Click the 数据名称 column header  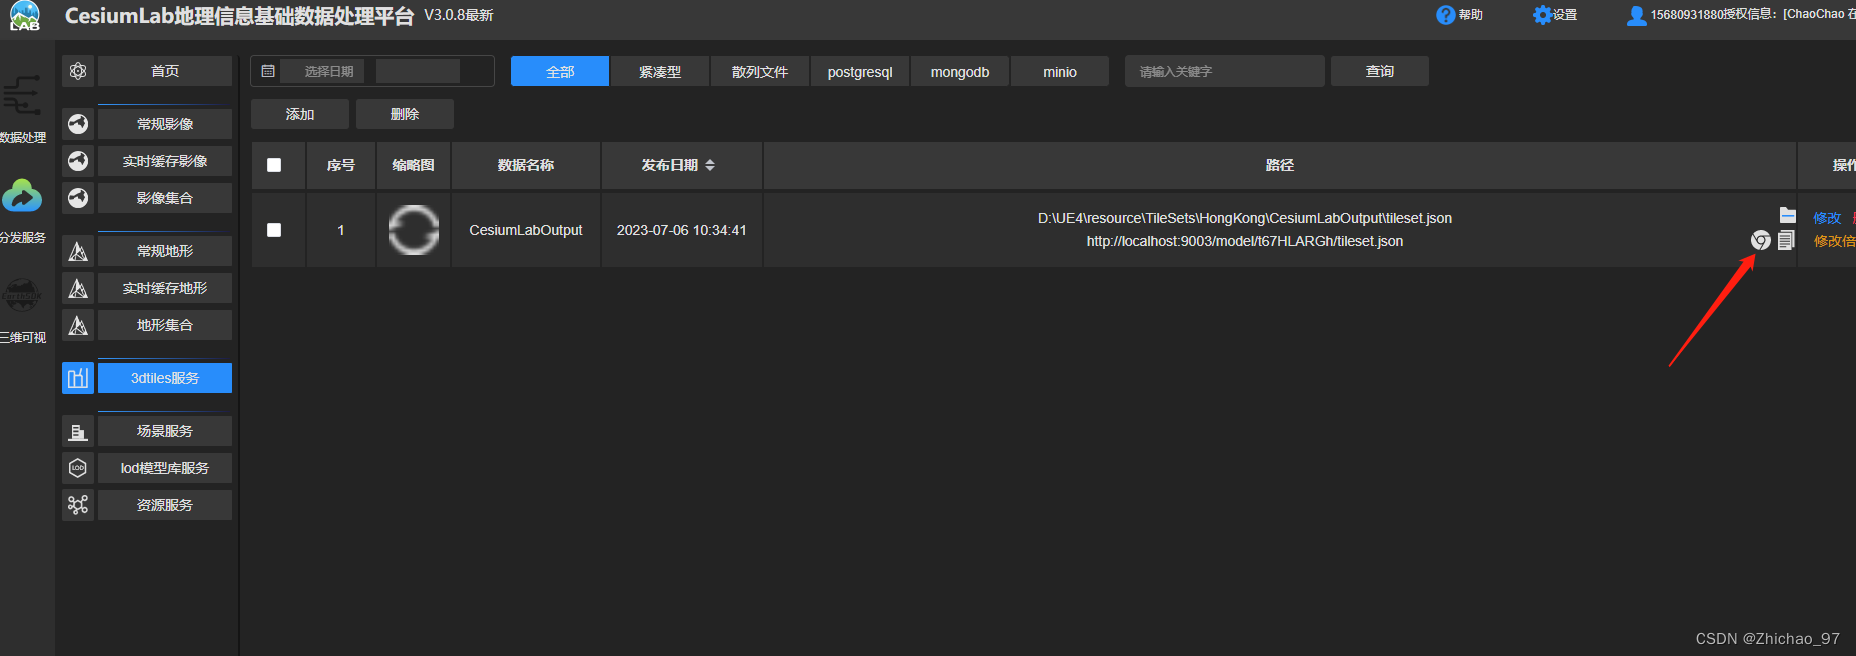(526, 165)
